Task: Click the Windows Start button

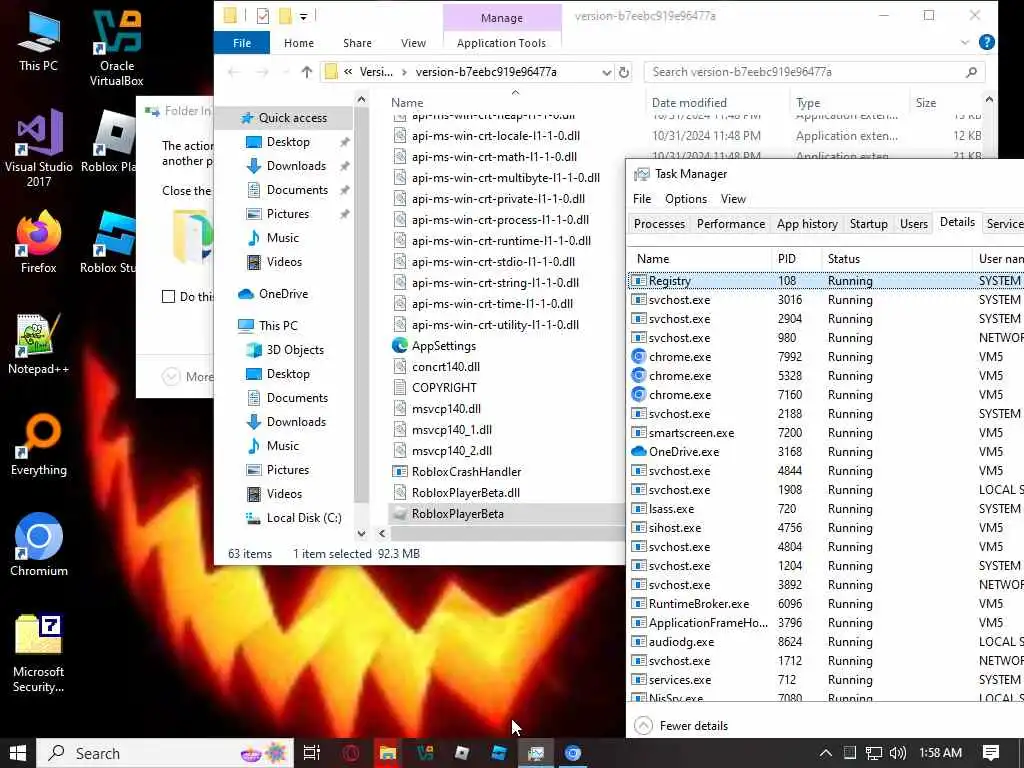Action: point(18,753)
